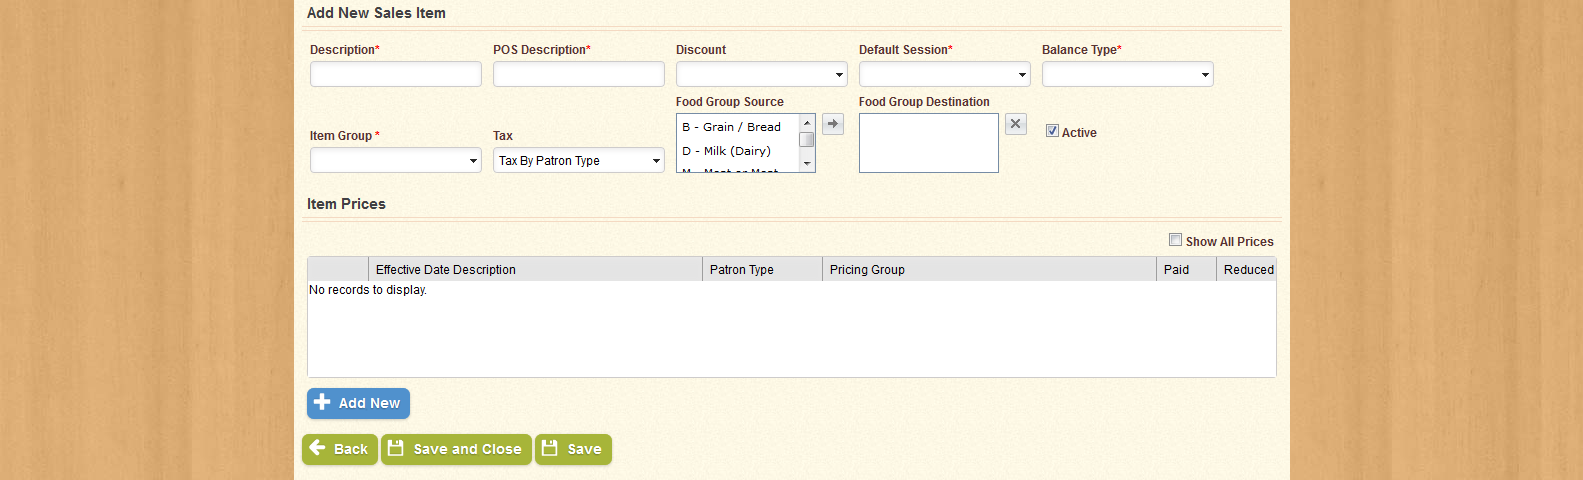
Task: Expand the Default Session dropdown
Action: (x=944, y=74)
